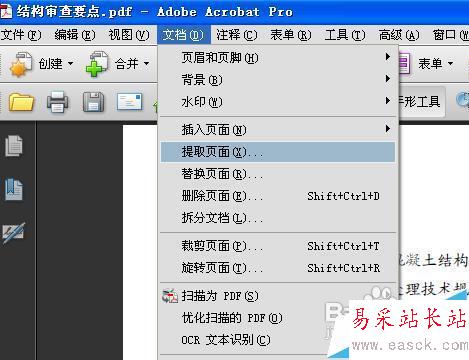Open the 高级(A) menu

399,35
